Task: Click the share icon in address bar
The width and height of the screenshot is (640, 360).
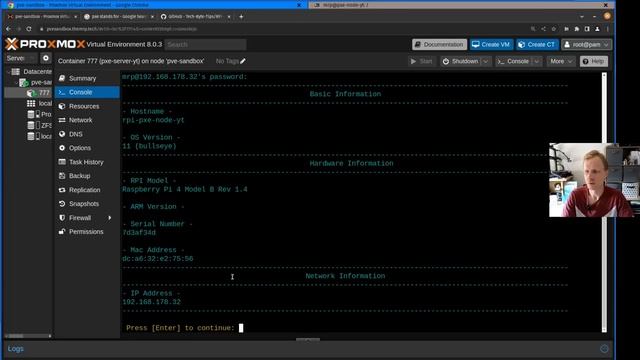Action: pos(544,29)
